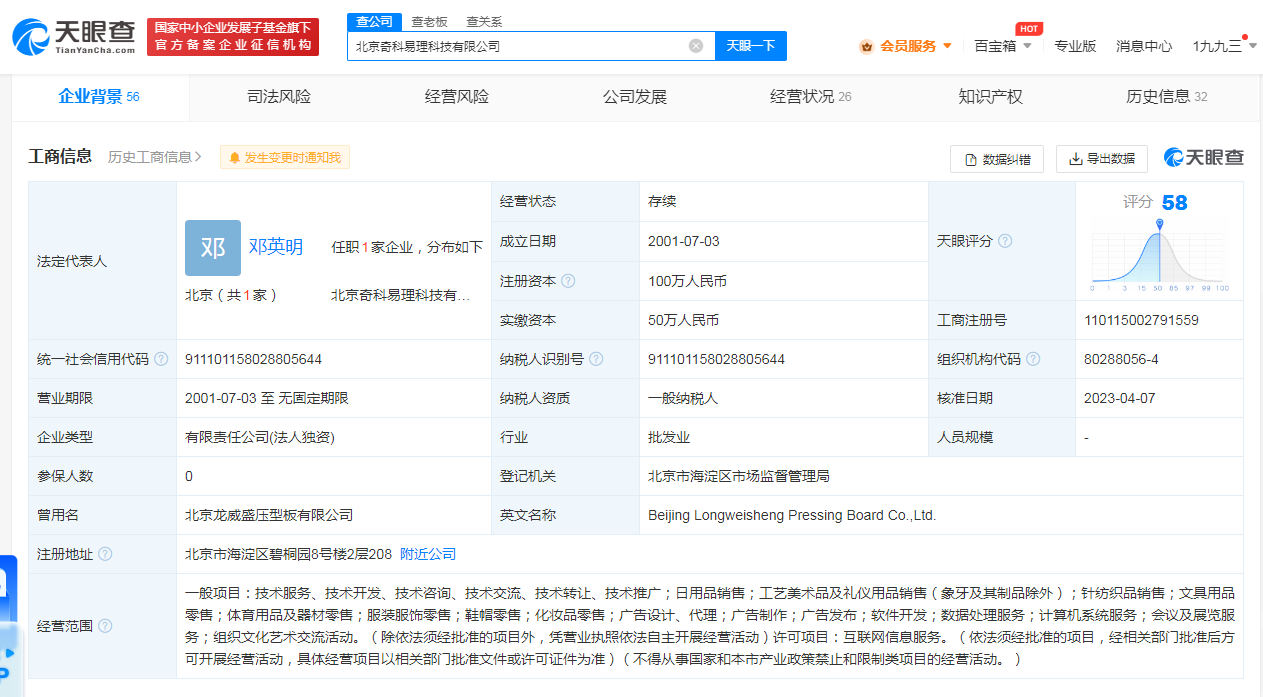Expand 历史工商信息 chevron link
The height and width of the screenshot is (697, 1263).
(155, 157)
